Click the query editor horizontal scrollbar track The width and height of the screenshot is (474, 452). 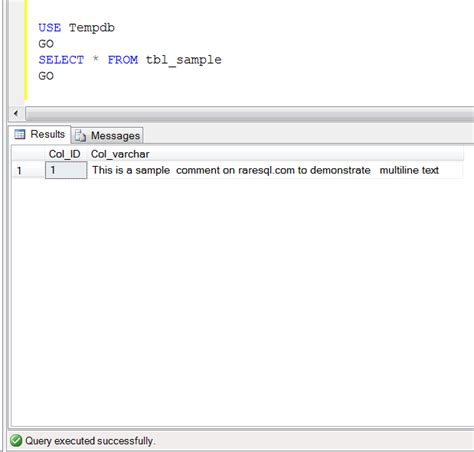250,114
